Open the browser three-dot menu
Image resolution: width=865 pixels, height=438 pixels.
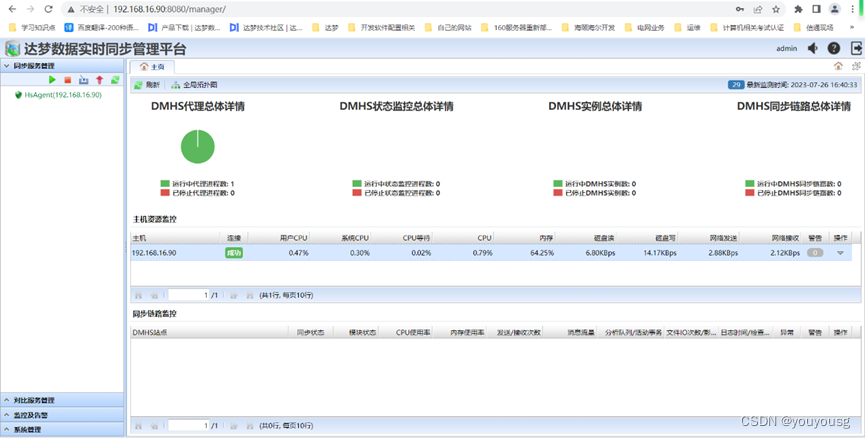(853, 9)
